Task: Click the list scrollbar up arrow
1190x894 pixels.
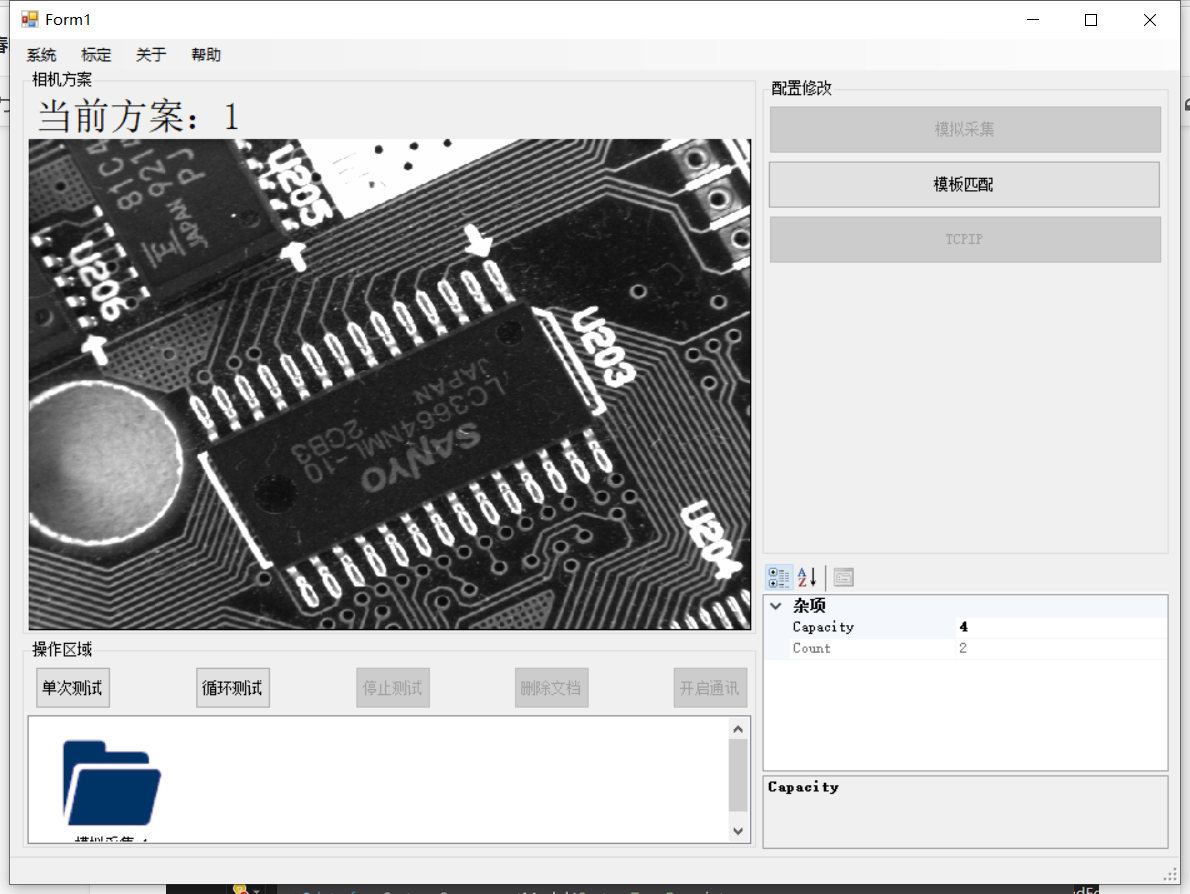Action: tap(738, 729)
